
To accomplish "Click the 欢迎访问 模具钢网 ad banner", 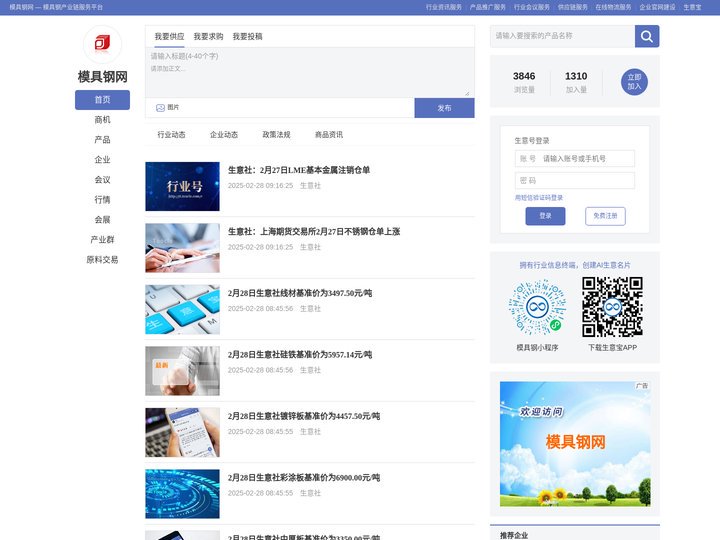I will tap(575, 444).
